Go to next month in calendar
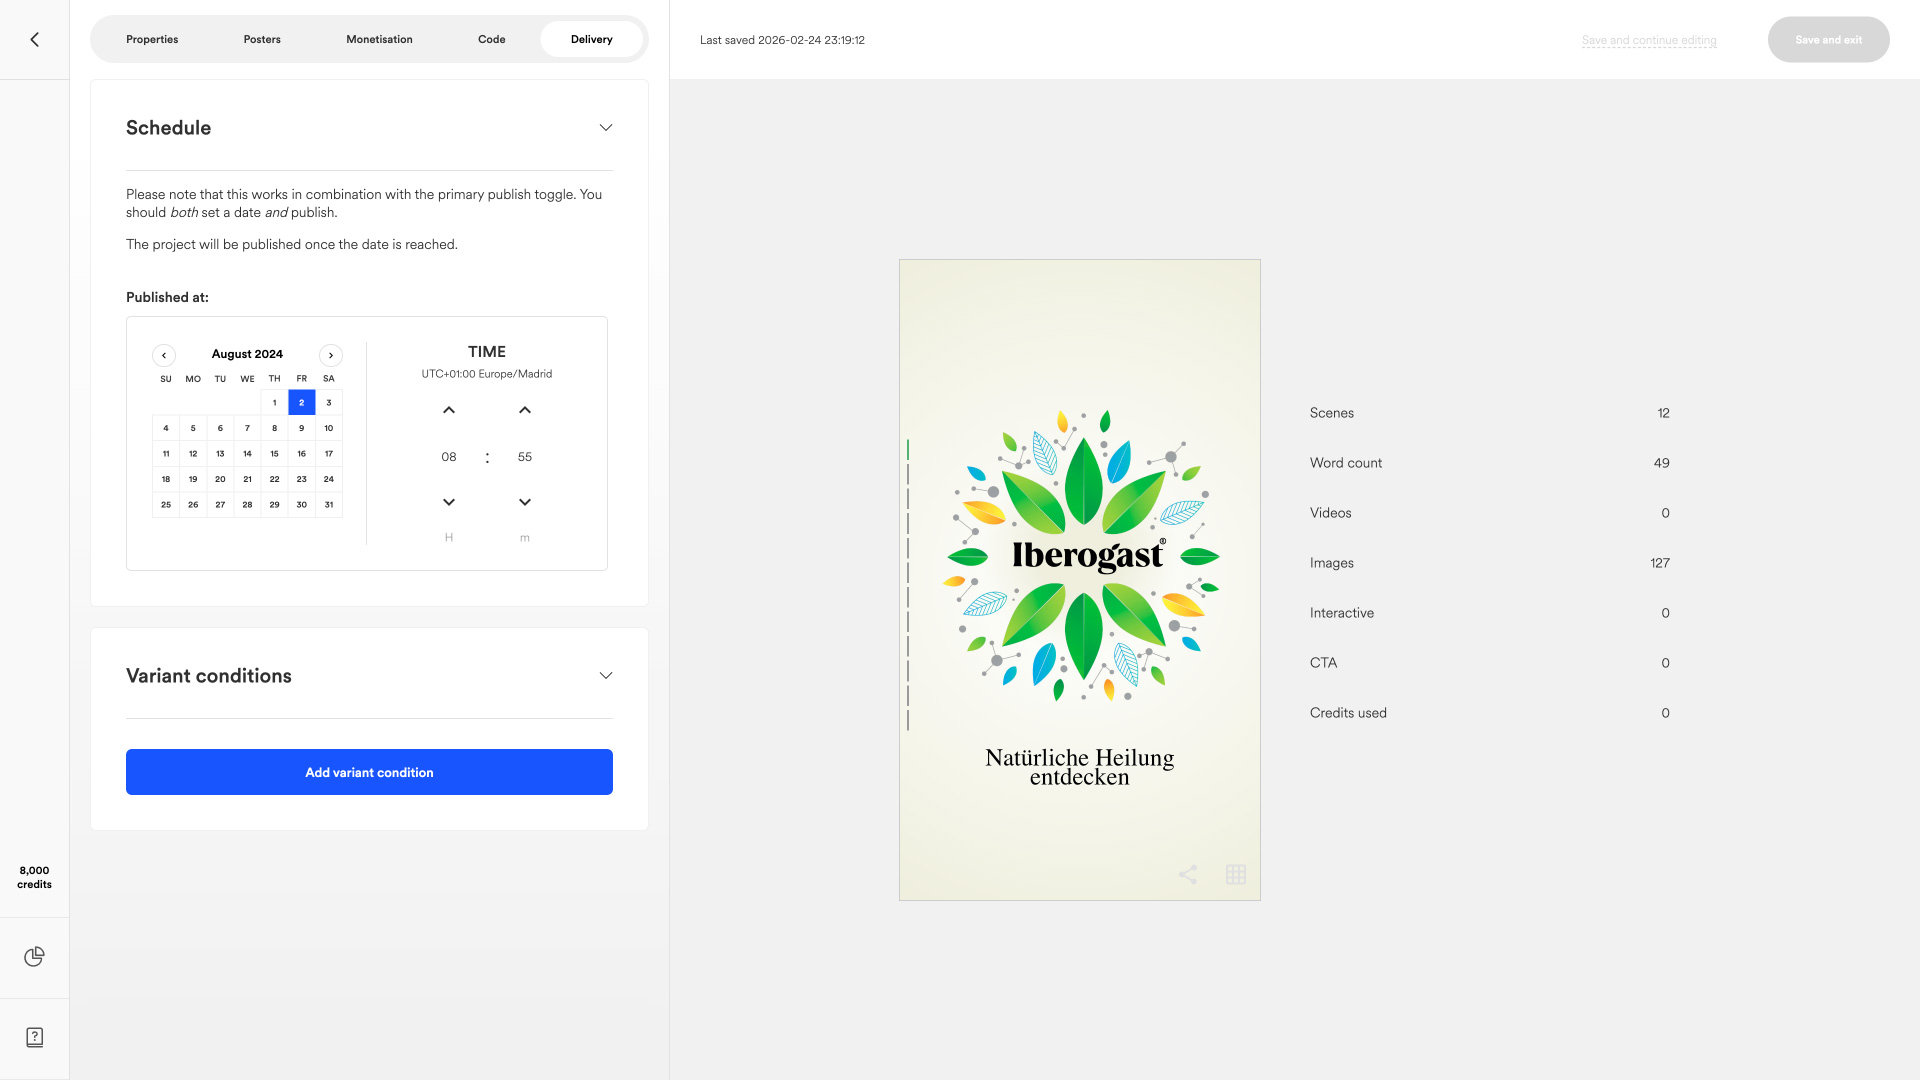Viewport: 1920px width, 1080px height. 331,355
